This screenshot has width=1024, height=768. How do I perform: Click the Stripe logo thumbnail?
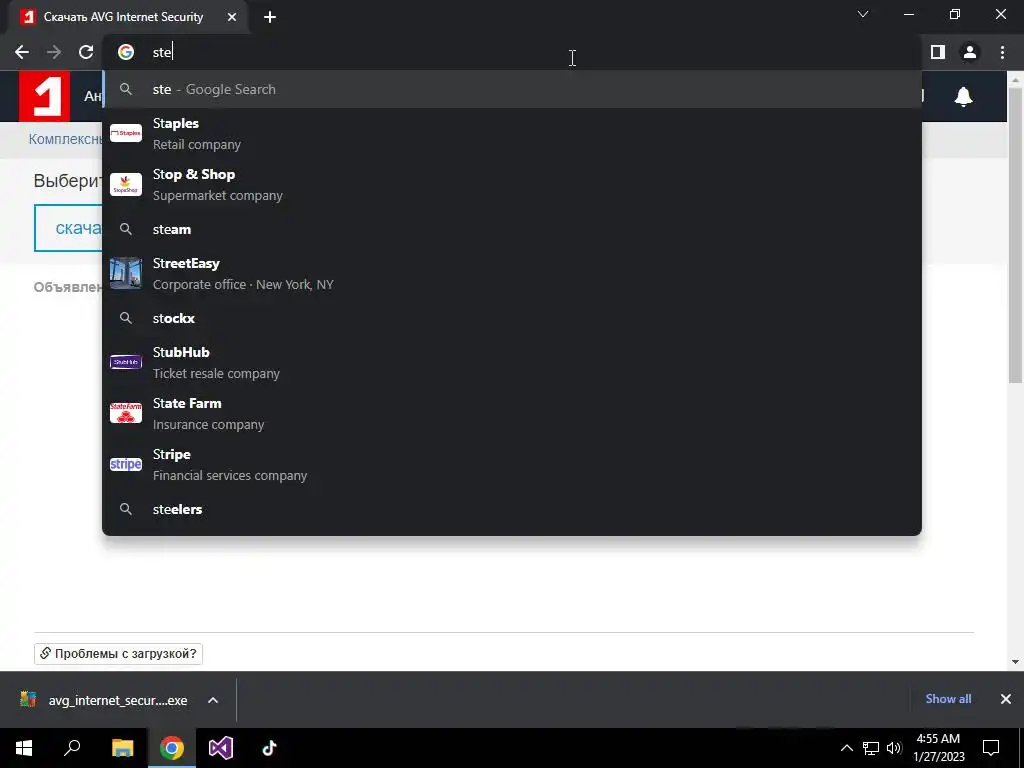(x=126, y=464)
